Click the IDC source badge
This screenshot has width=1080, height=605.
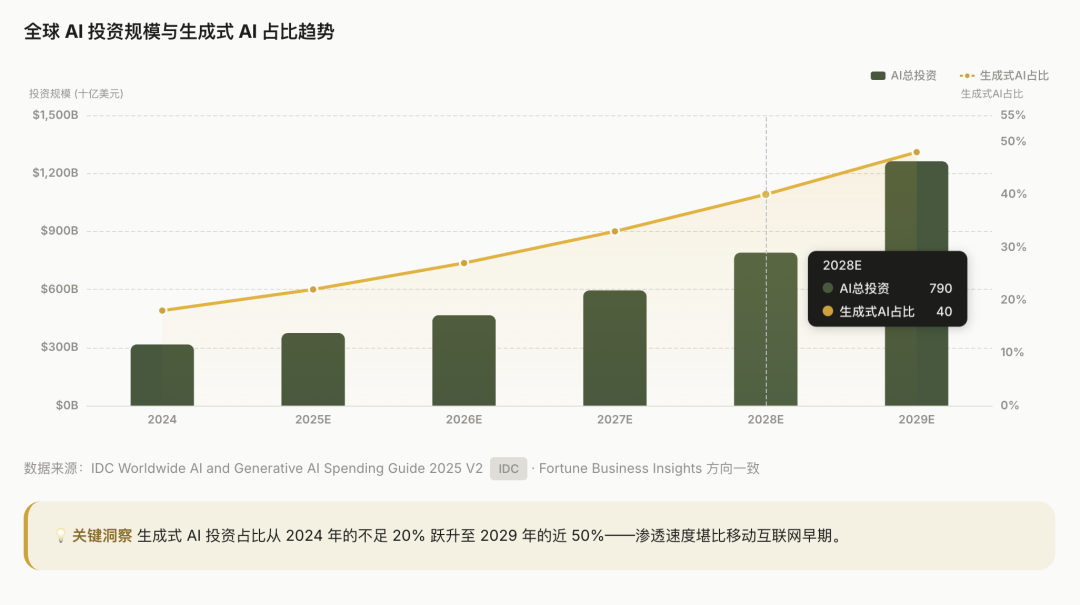pyautogui.click(x=508, y=469)
